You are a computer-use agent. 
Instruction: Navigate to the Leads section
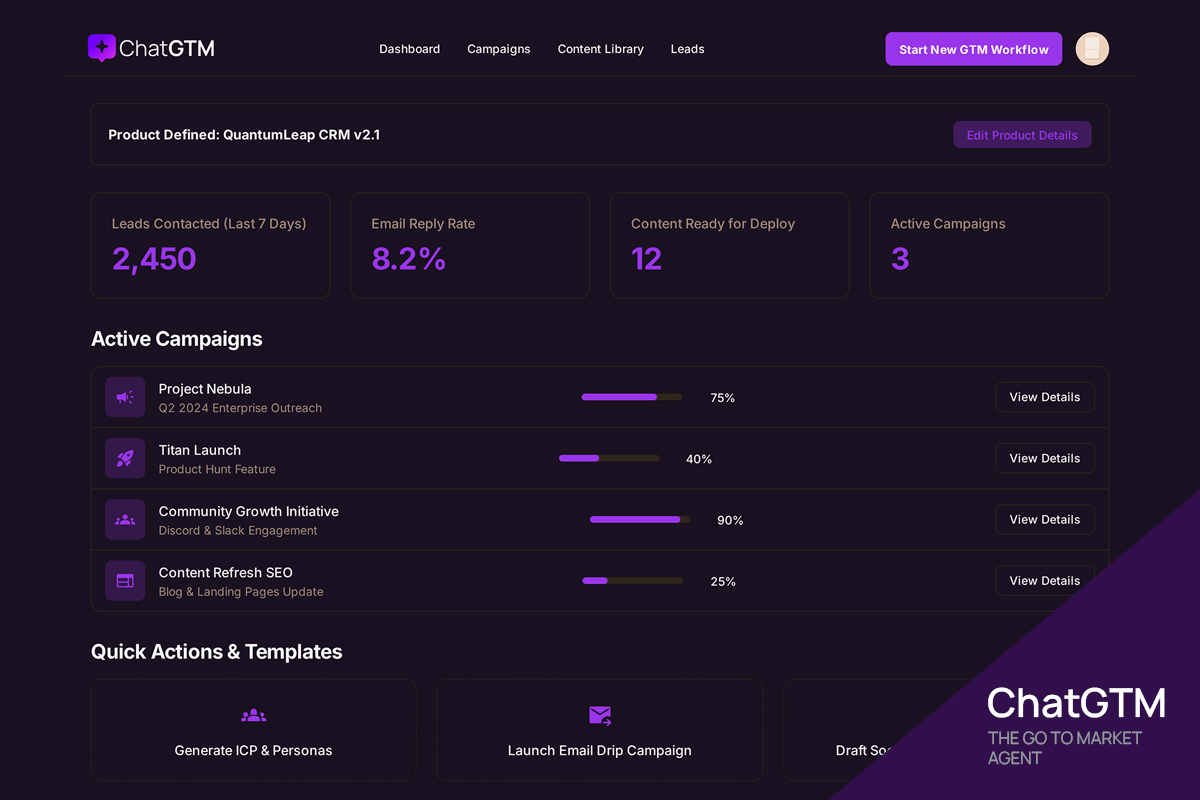[x=687, y=48]
